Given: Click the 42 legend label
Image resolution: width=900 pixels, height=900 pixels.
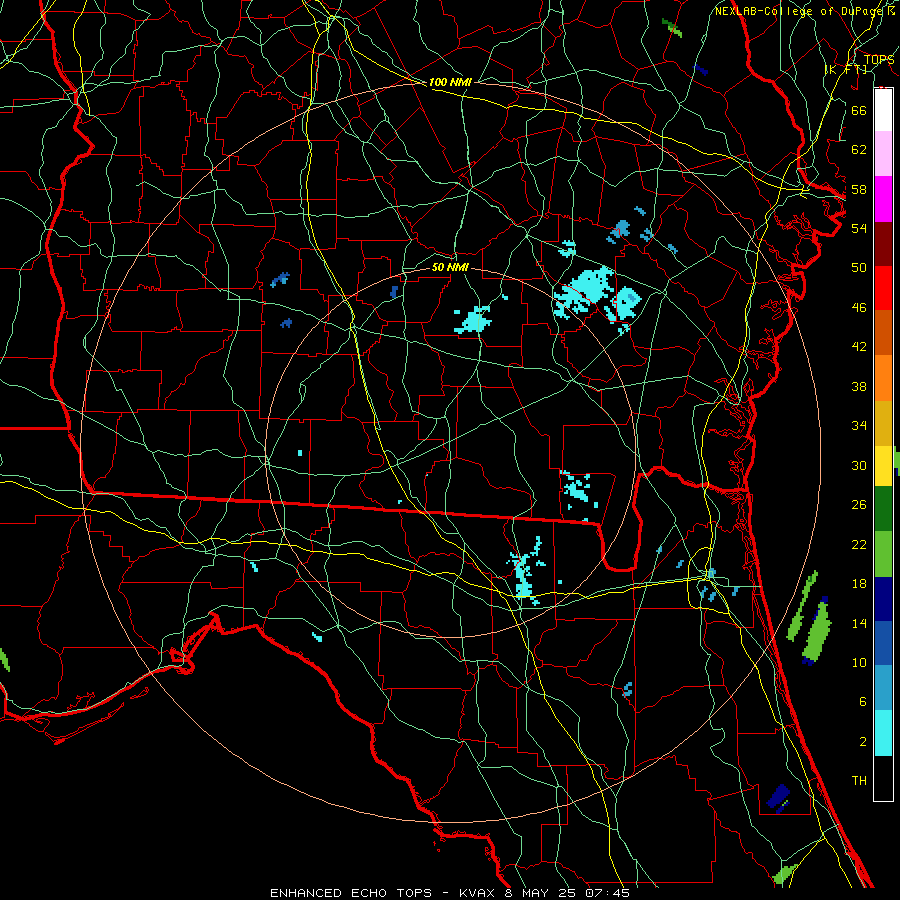Looking at the screenshot, I should (859, 347).
